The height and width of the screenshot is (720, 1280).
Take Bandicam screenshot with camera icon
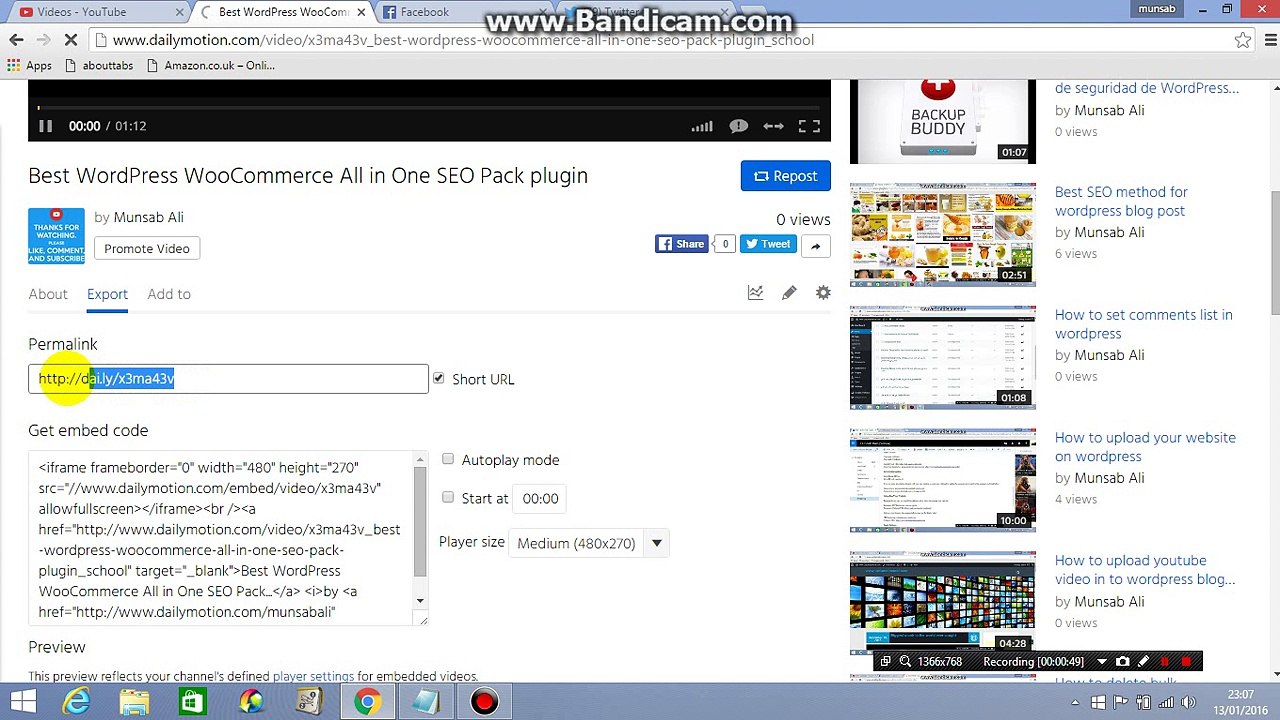(x=1122, y=661)
